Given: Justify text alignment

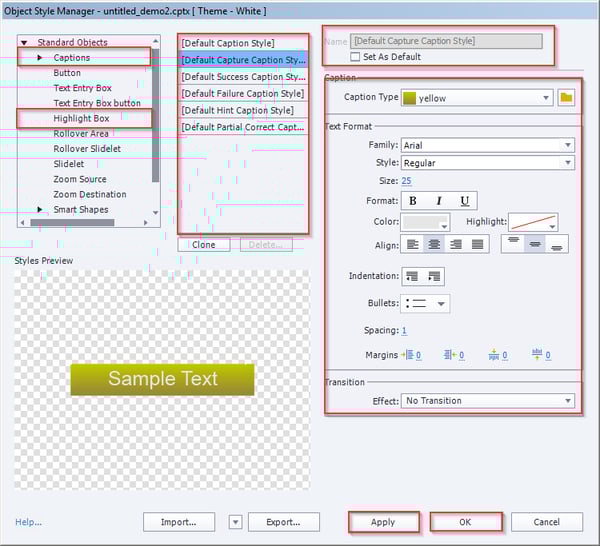Looking at the screenshot, I should (477, 244).
